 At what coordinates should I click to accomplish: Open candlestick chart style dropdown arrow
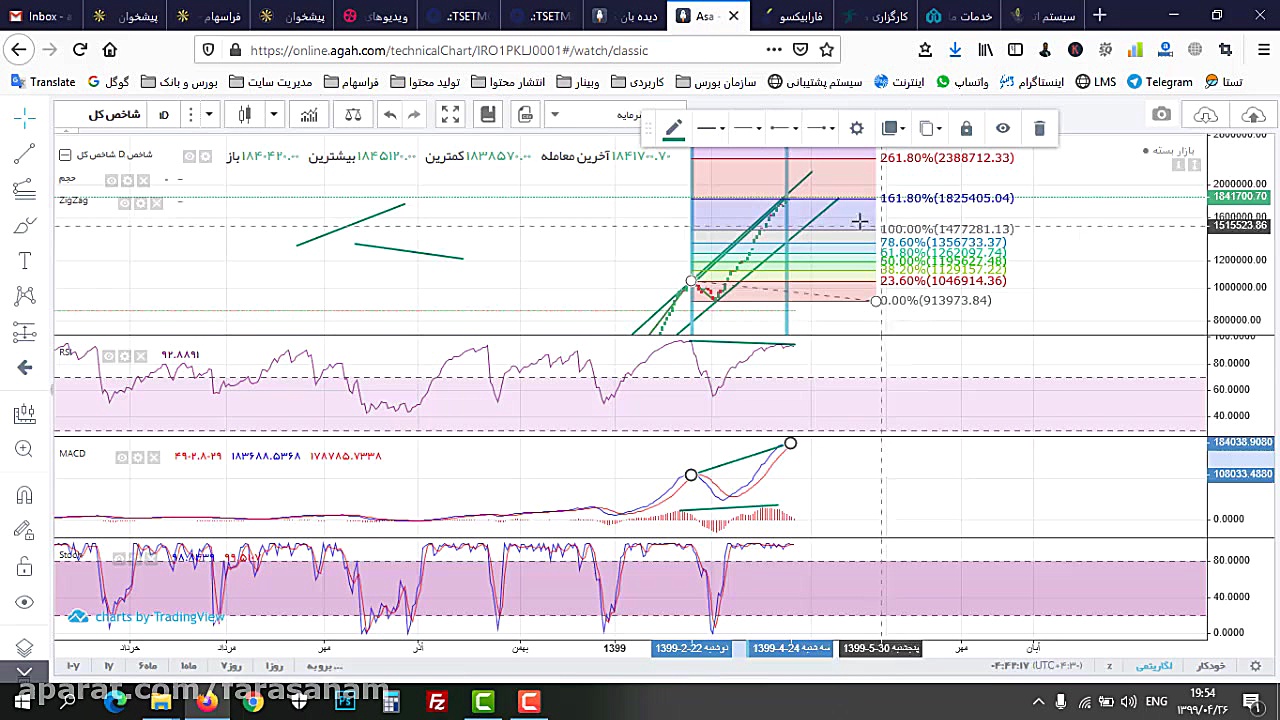tap(273, 115)
